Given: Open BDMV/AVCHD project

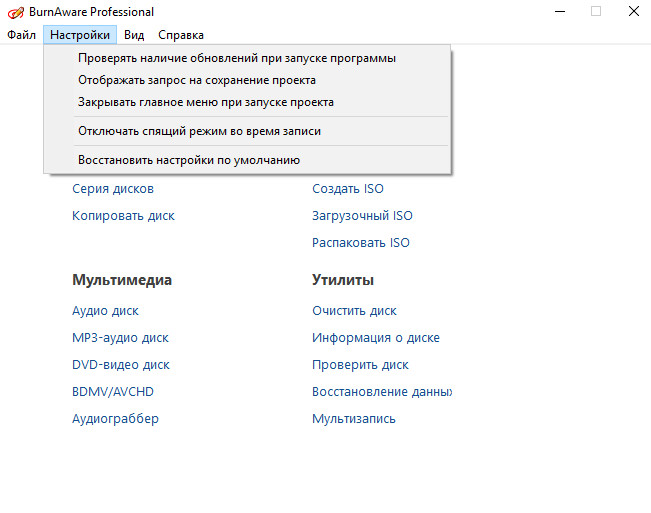Looking at the screenshot, I should point(113,392).
